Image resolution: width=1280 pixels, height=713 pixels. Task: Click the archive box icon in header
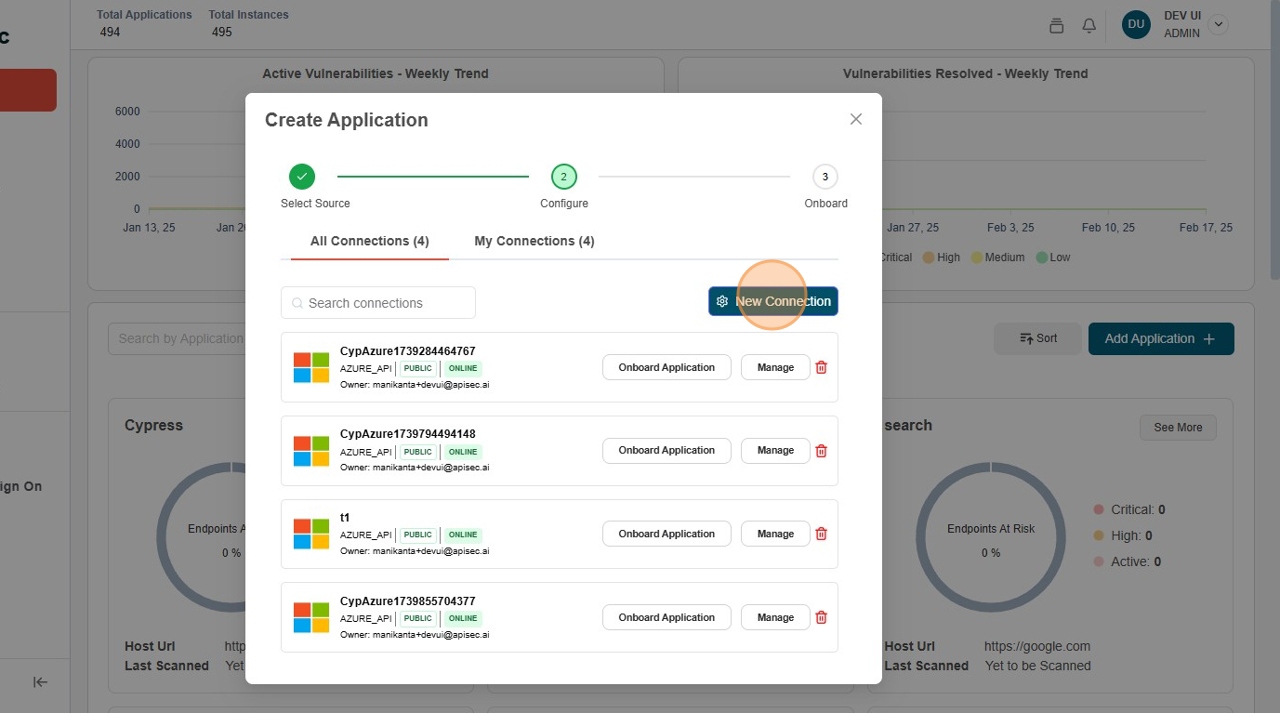click(1056, 26)
